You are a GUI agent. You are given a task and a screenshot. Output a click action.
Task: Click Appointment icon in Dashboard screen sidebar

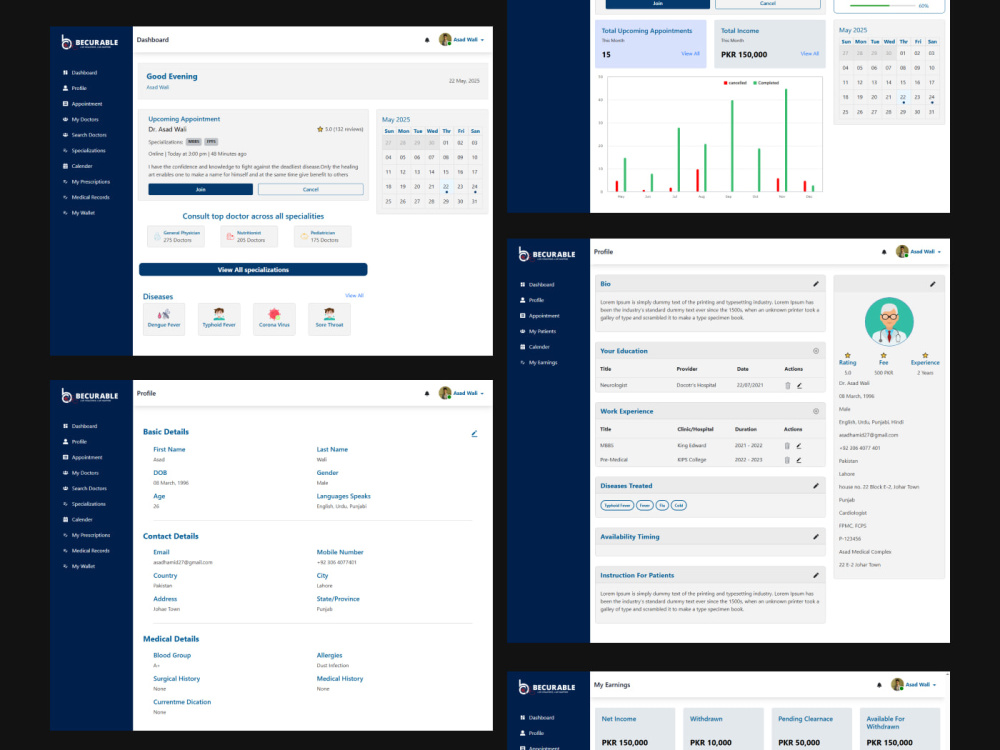point(65,104)
